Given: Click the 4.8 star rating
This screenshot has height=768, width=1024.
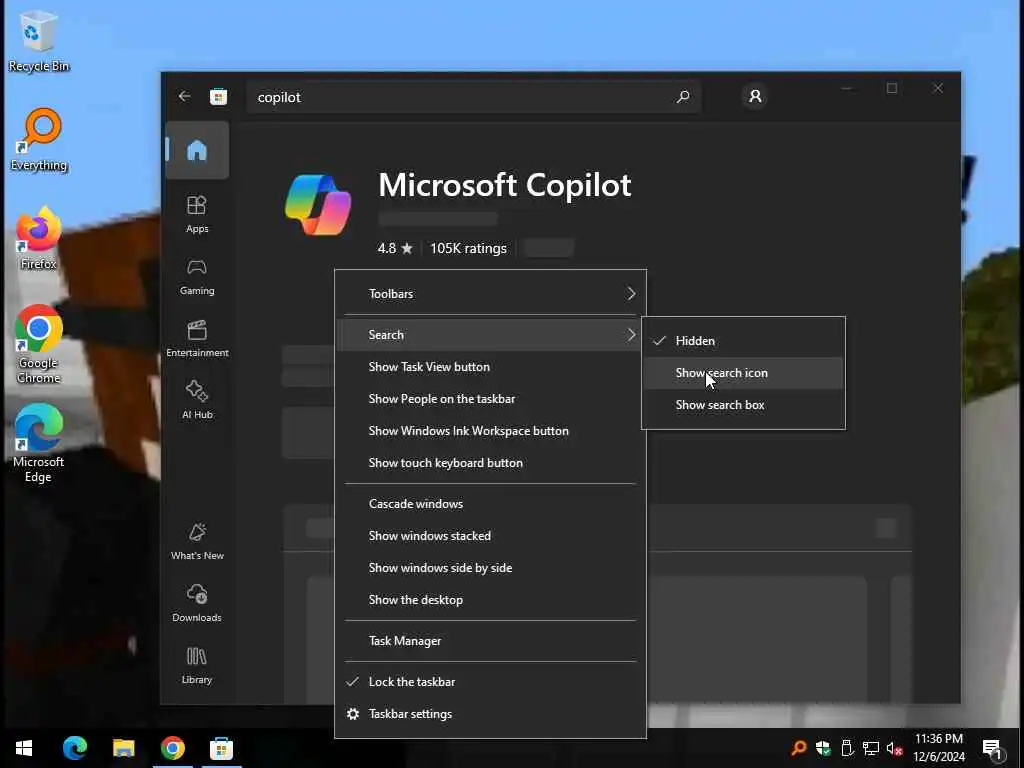Looking at the screenshot, I should pos(395,248).
